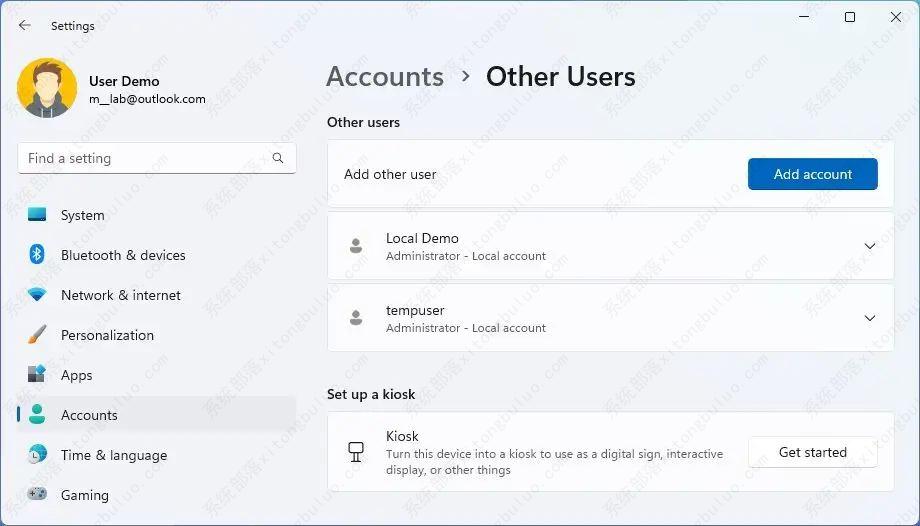The width and height of the screenshot is (920, 526).
Task: Click the Time & language globe icon
Action: click(x=37, y=455)
